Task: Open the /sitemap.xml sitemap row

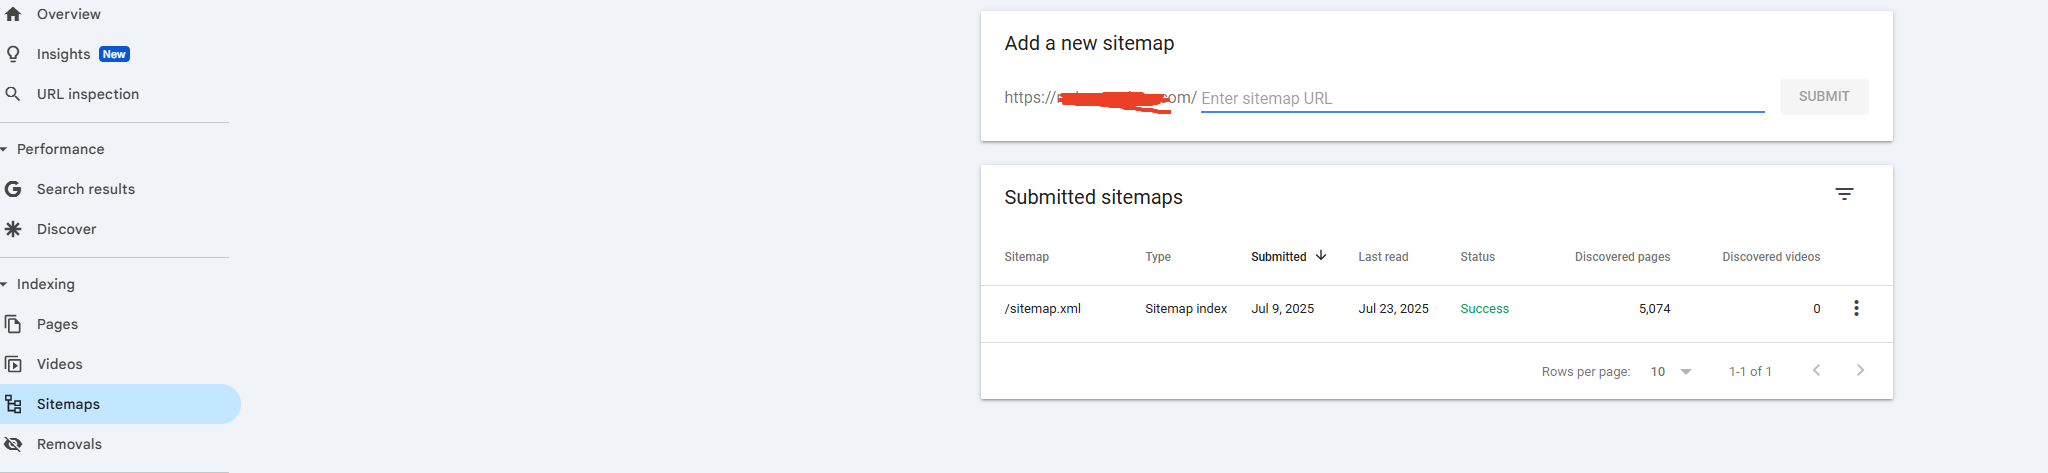Action: (1436, 309)
